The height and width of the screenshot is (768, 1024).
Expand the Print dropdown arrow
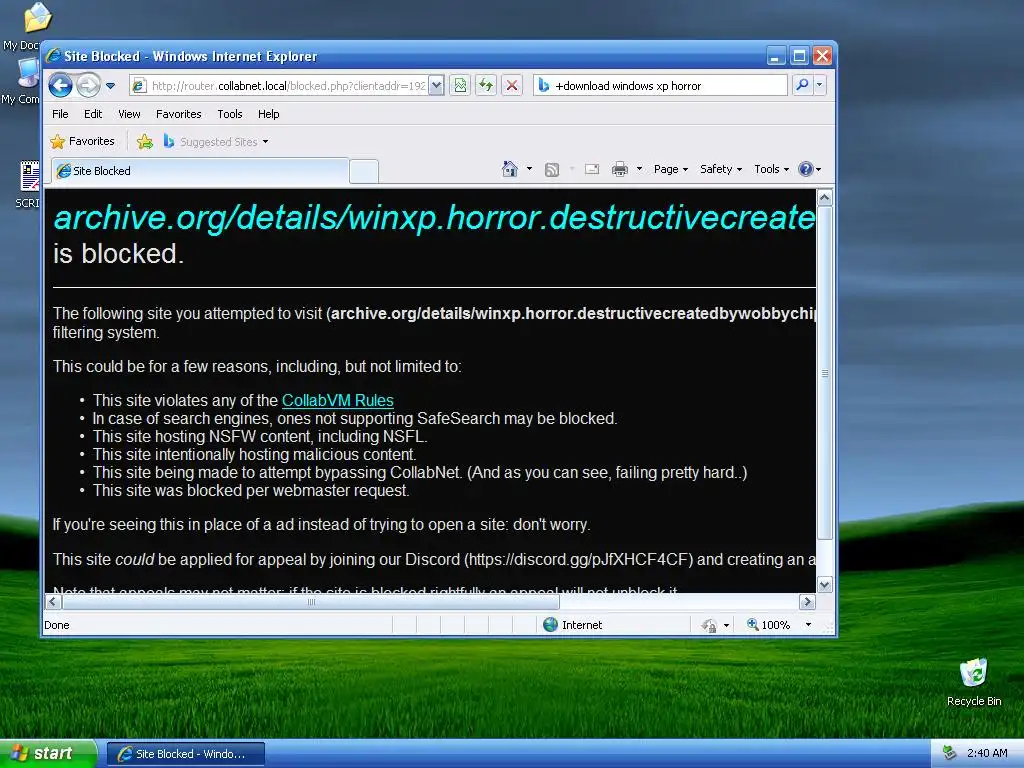(639, 169)
